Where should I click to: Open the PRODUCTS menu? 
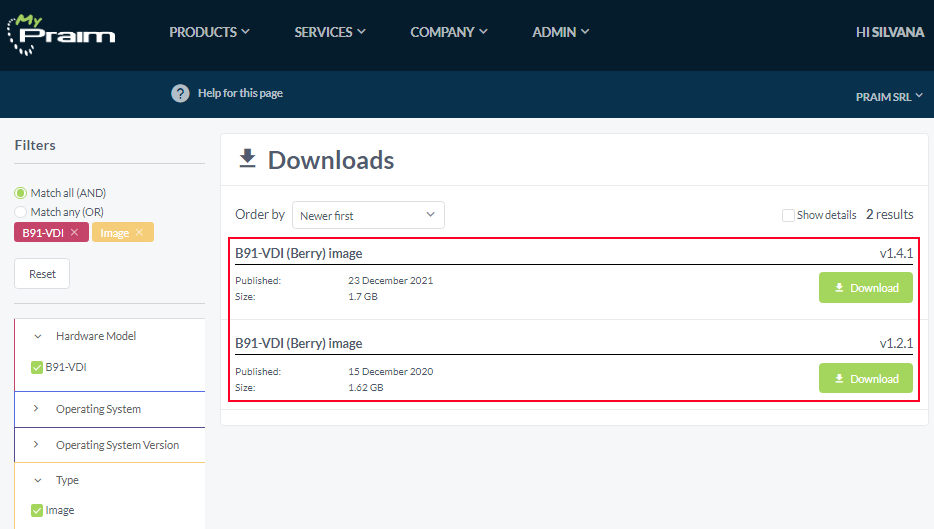click(209, 32)
